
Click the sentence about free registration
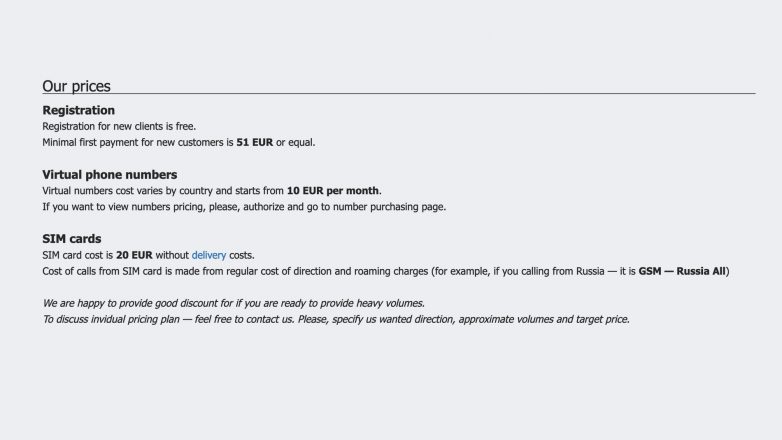pyautogui.click(x=119, y=126)
